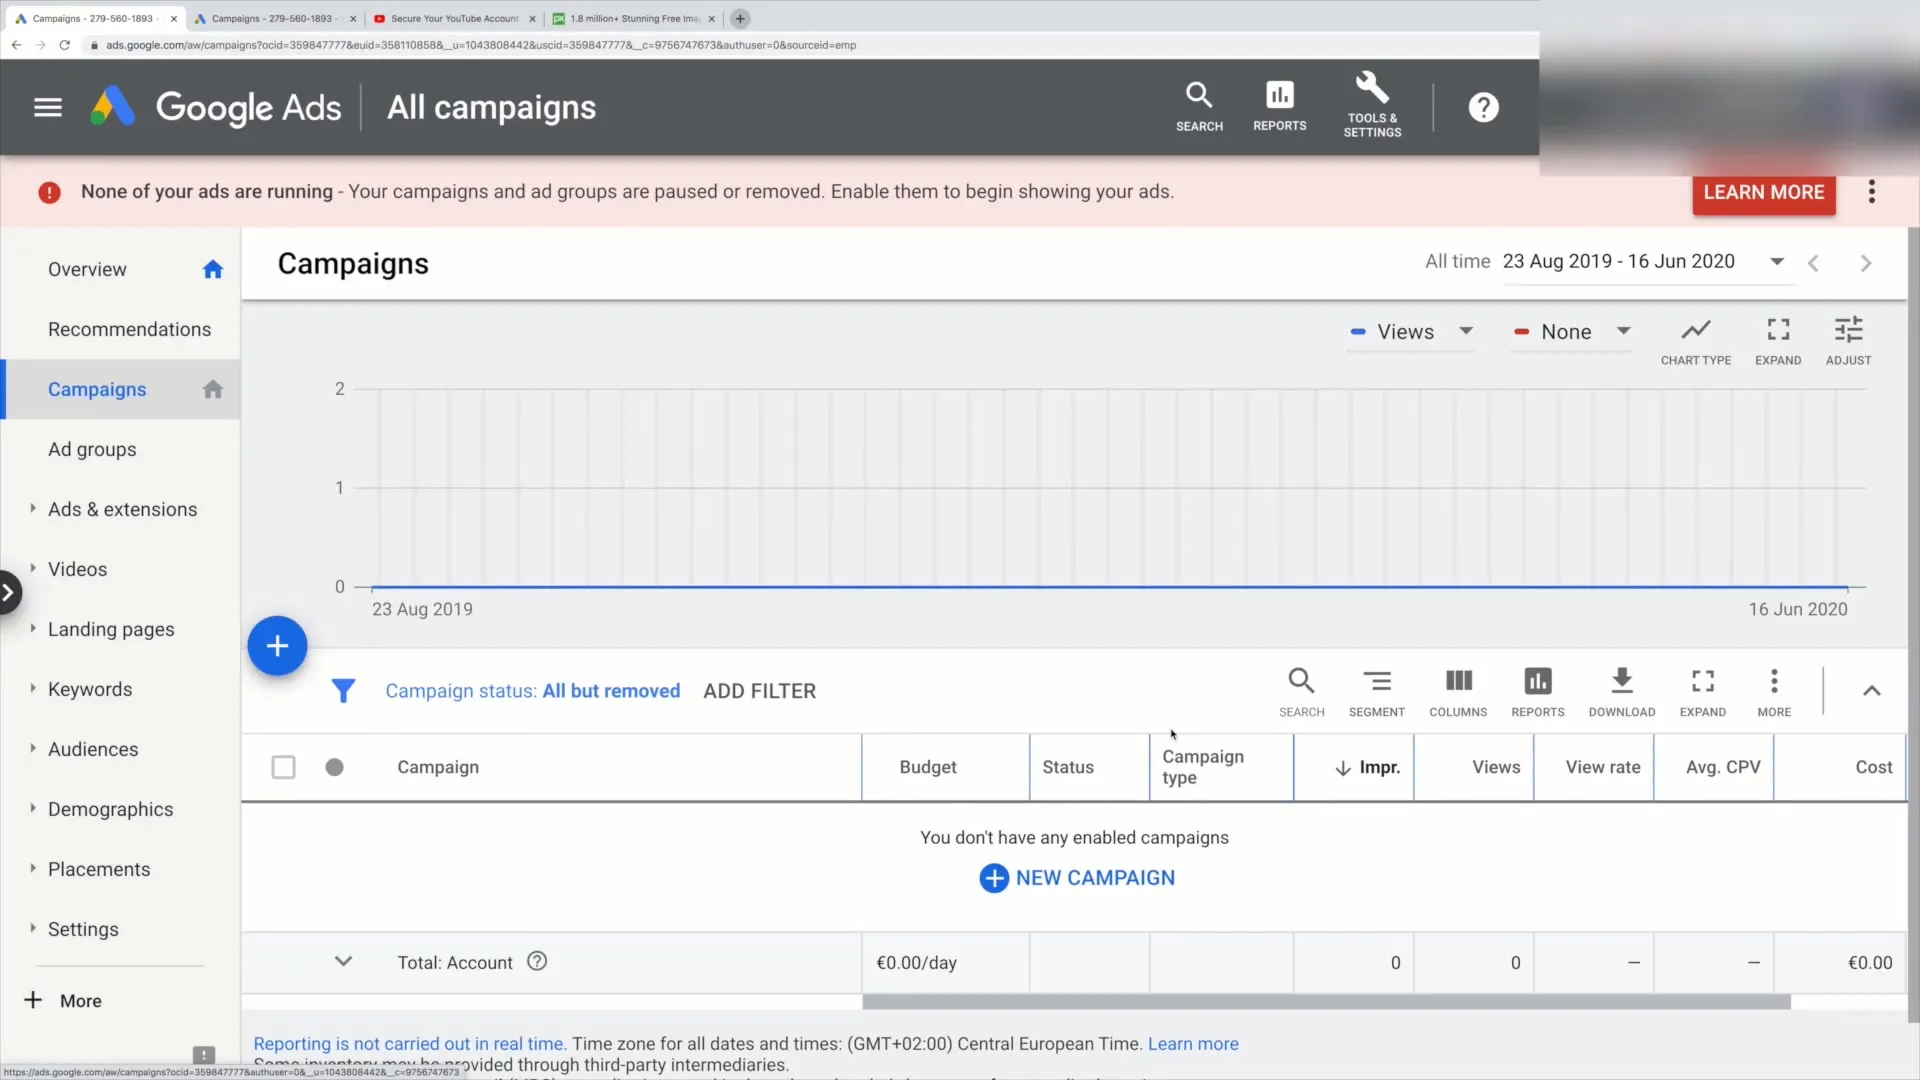Click the status dot column header
This screenshot has height=1080, width=1920.
[334, 767]
